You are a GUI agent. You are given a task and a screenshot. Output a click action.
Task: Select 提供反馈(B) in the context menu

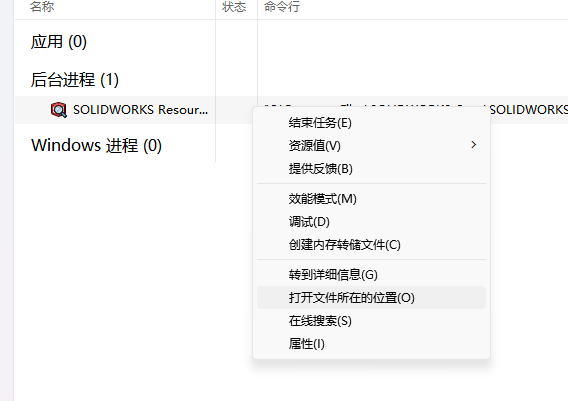coord(371,168)
